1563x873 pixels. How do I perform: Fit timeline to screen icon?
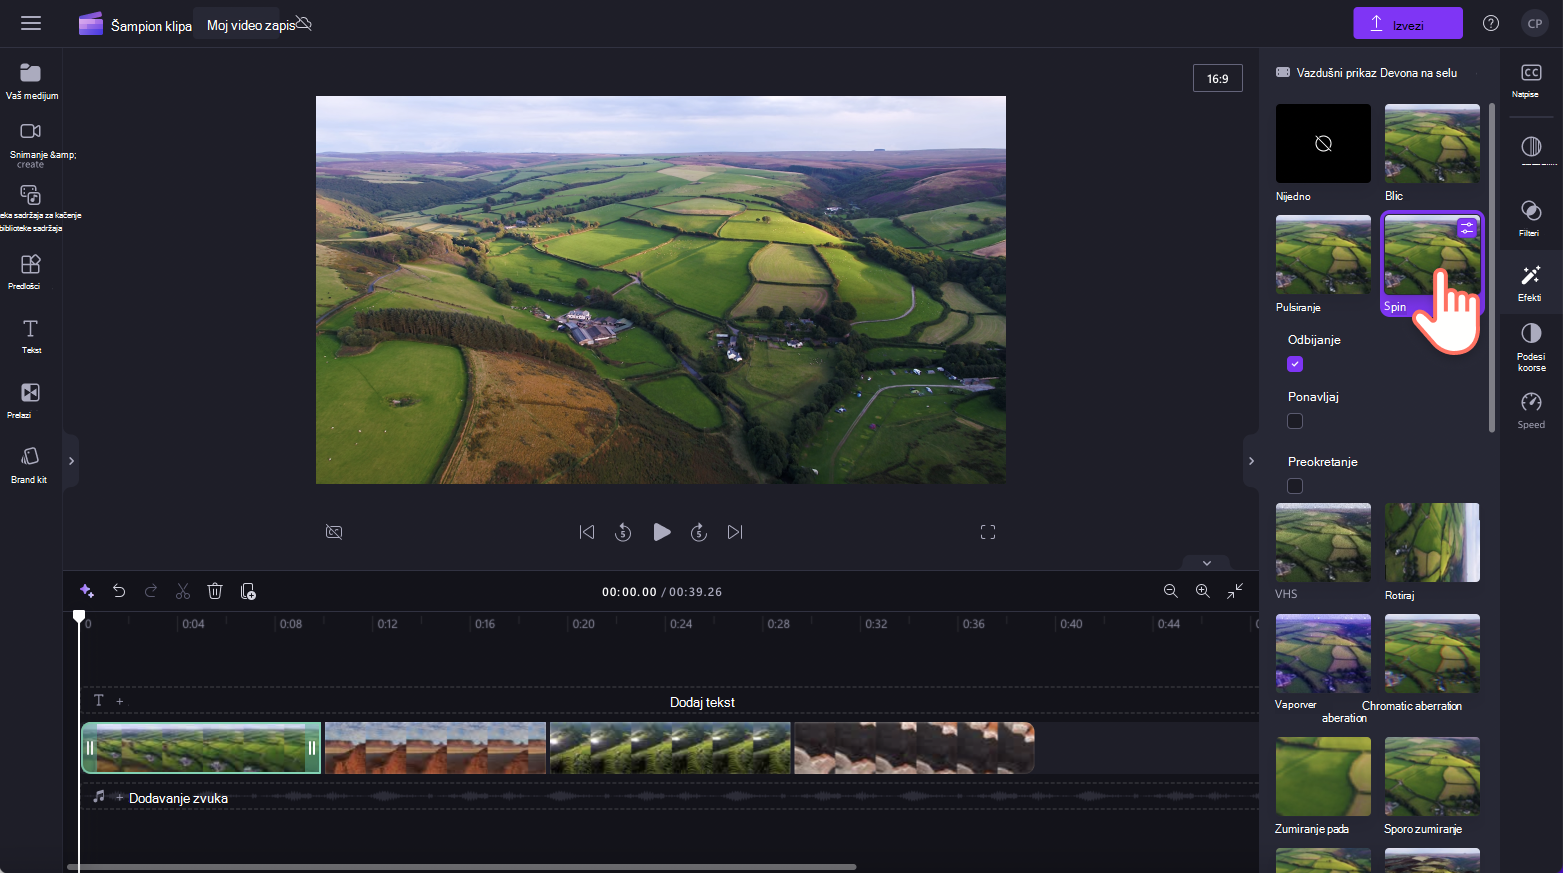pos(1235,591)
